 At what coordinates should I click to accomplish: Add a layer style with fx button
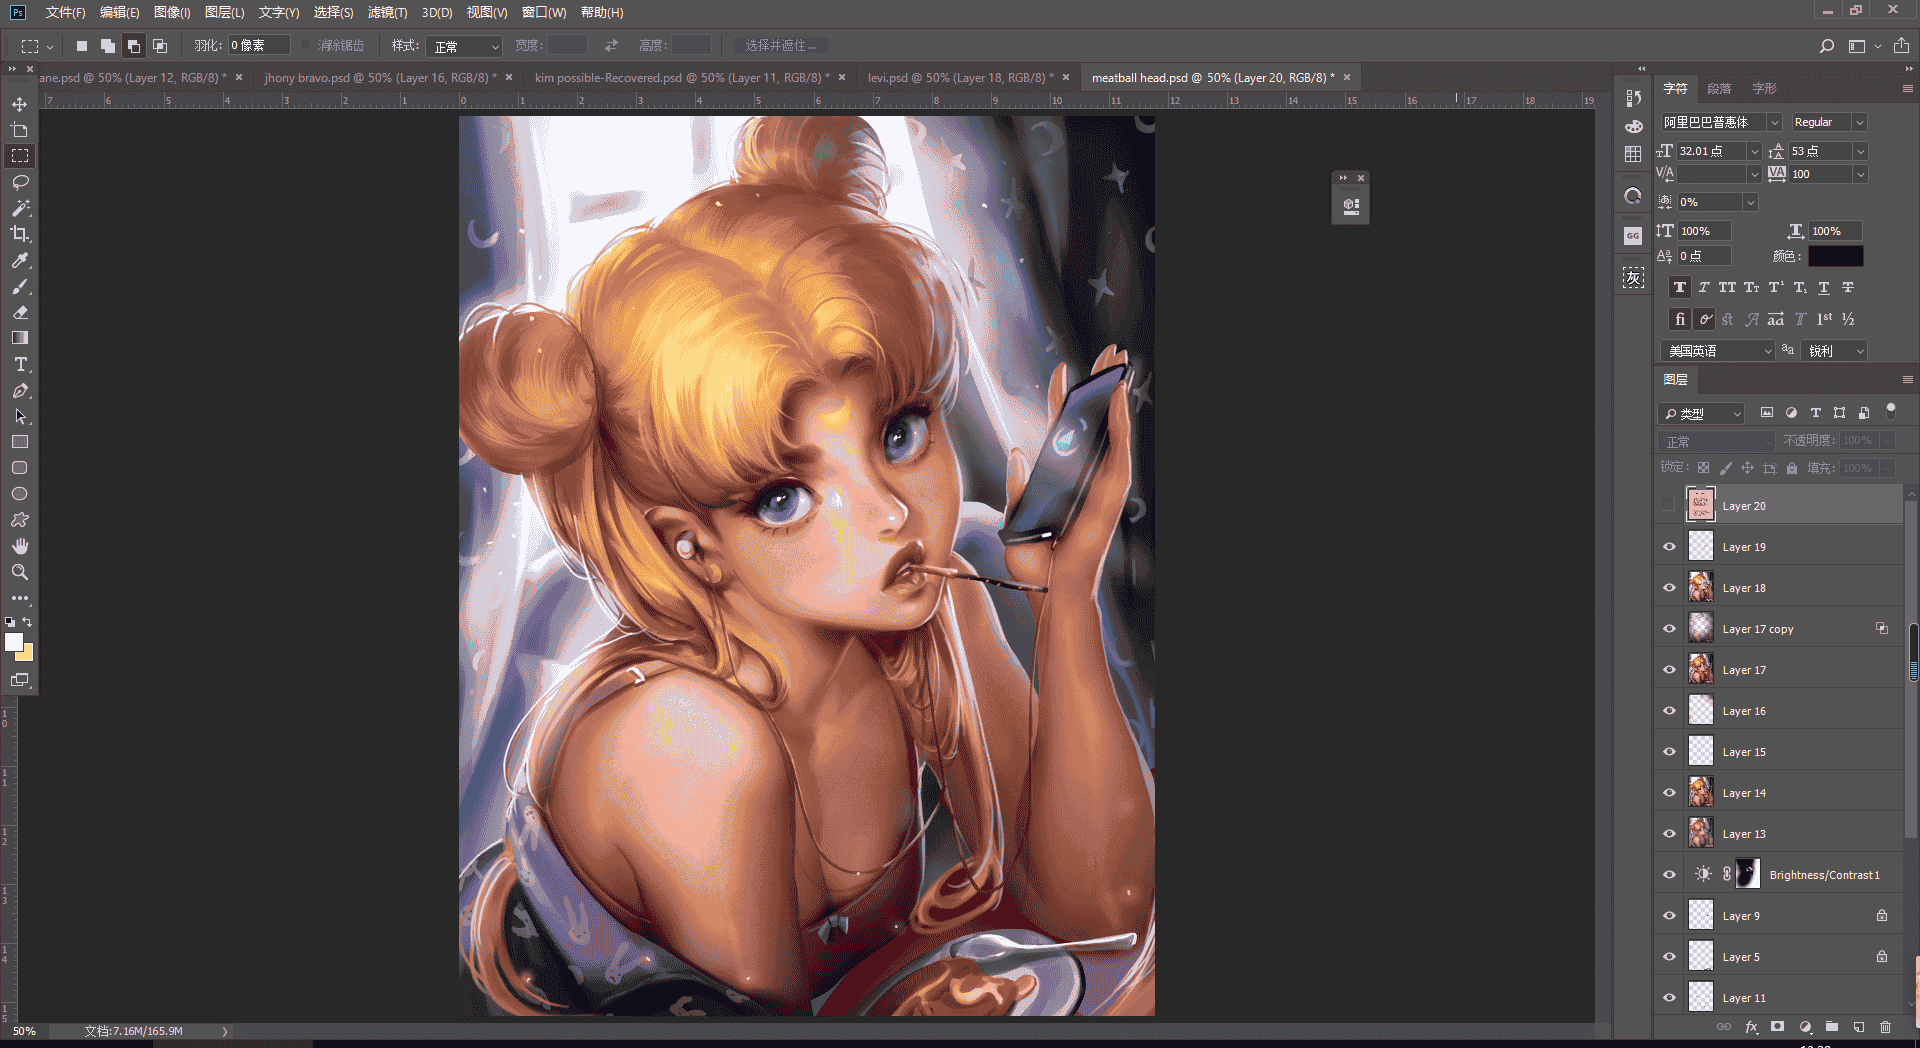point(1751,1027)
